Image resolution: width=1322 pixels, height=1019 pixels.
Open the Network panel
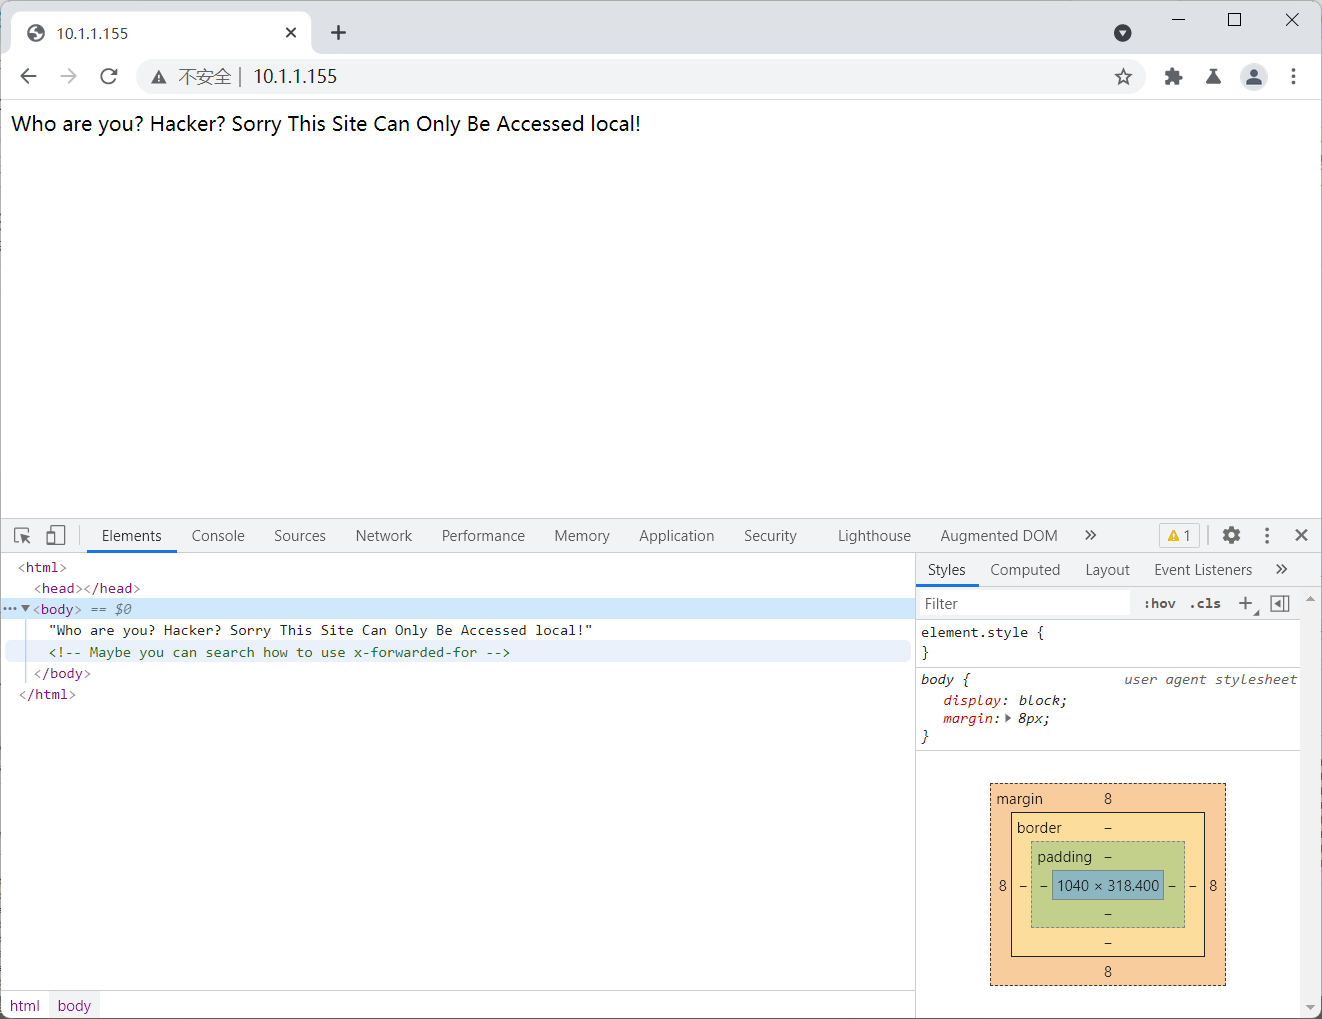coord(384,536)
